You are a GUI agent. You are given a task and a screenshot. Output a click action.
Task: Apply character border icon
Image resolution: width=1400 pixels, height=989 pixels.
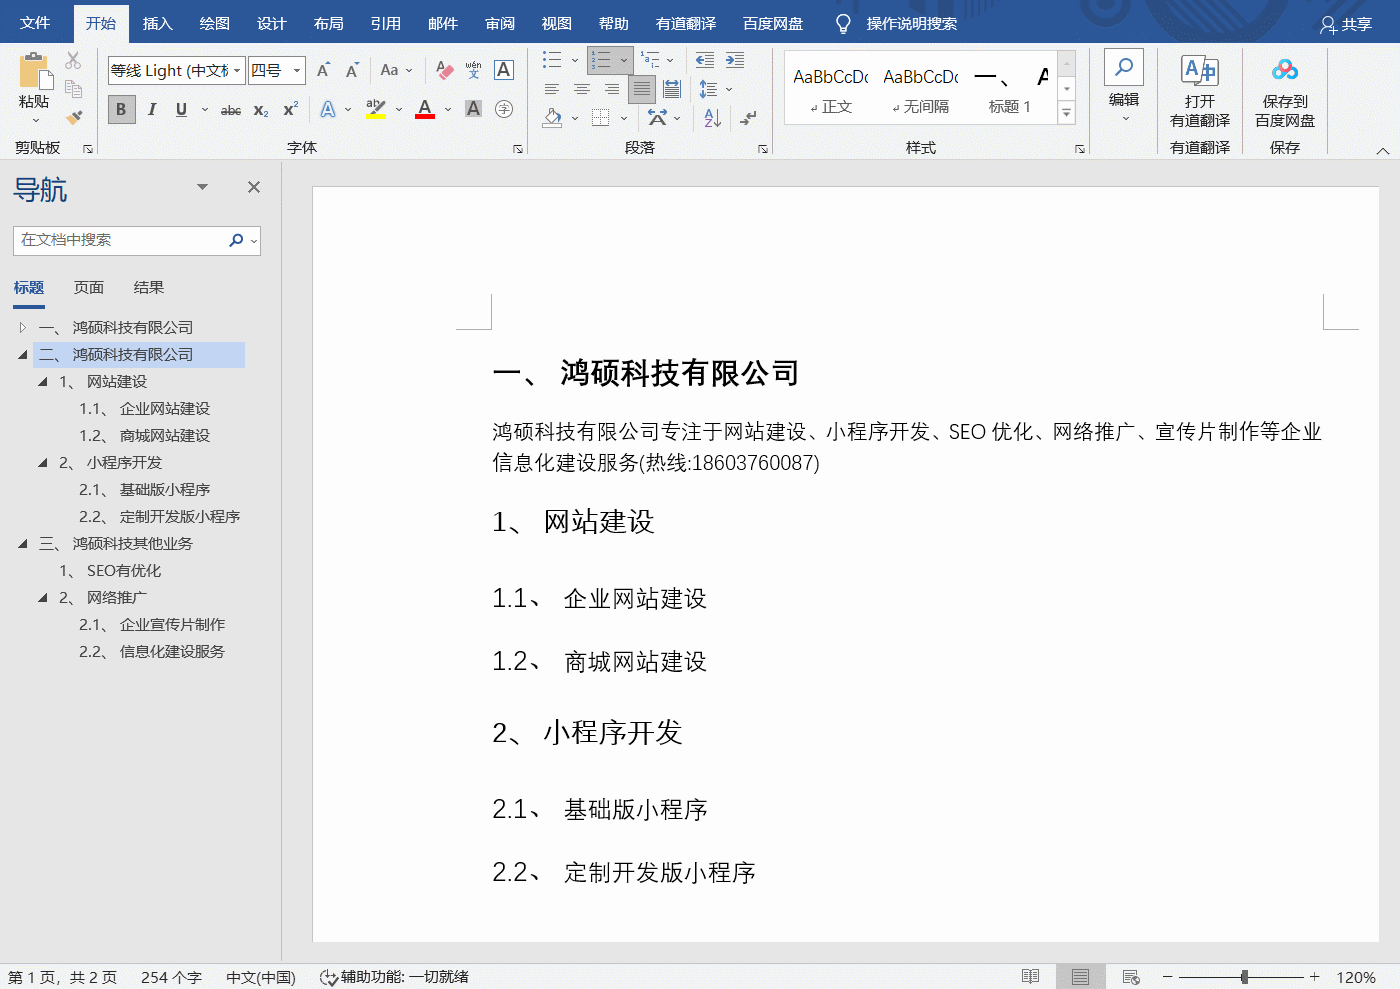pos(504,70)
